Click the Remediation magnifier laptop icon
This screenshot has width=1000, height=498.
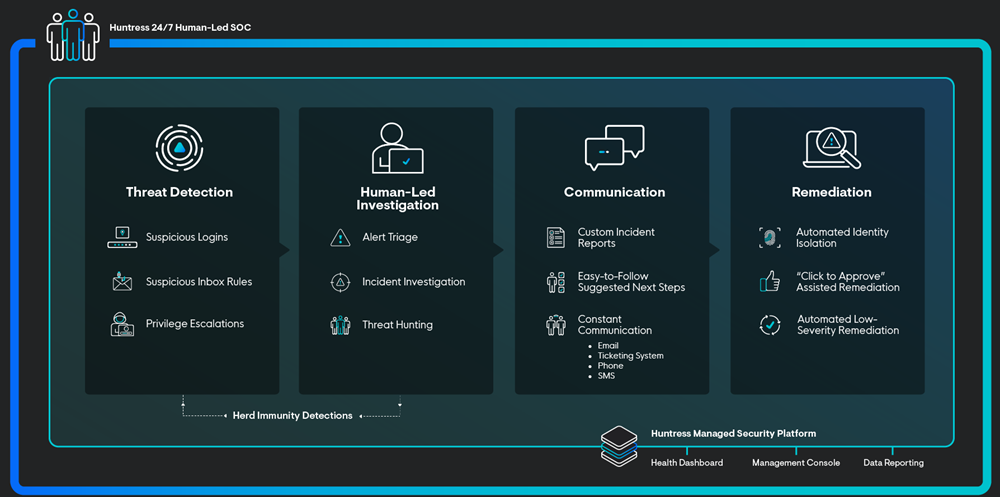tap(831, 149)
